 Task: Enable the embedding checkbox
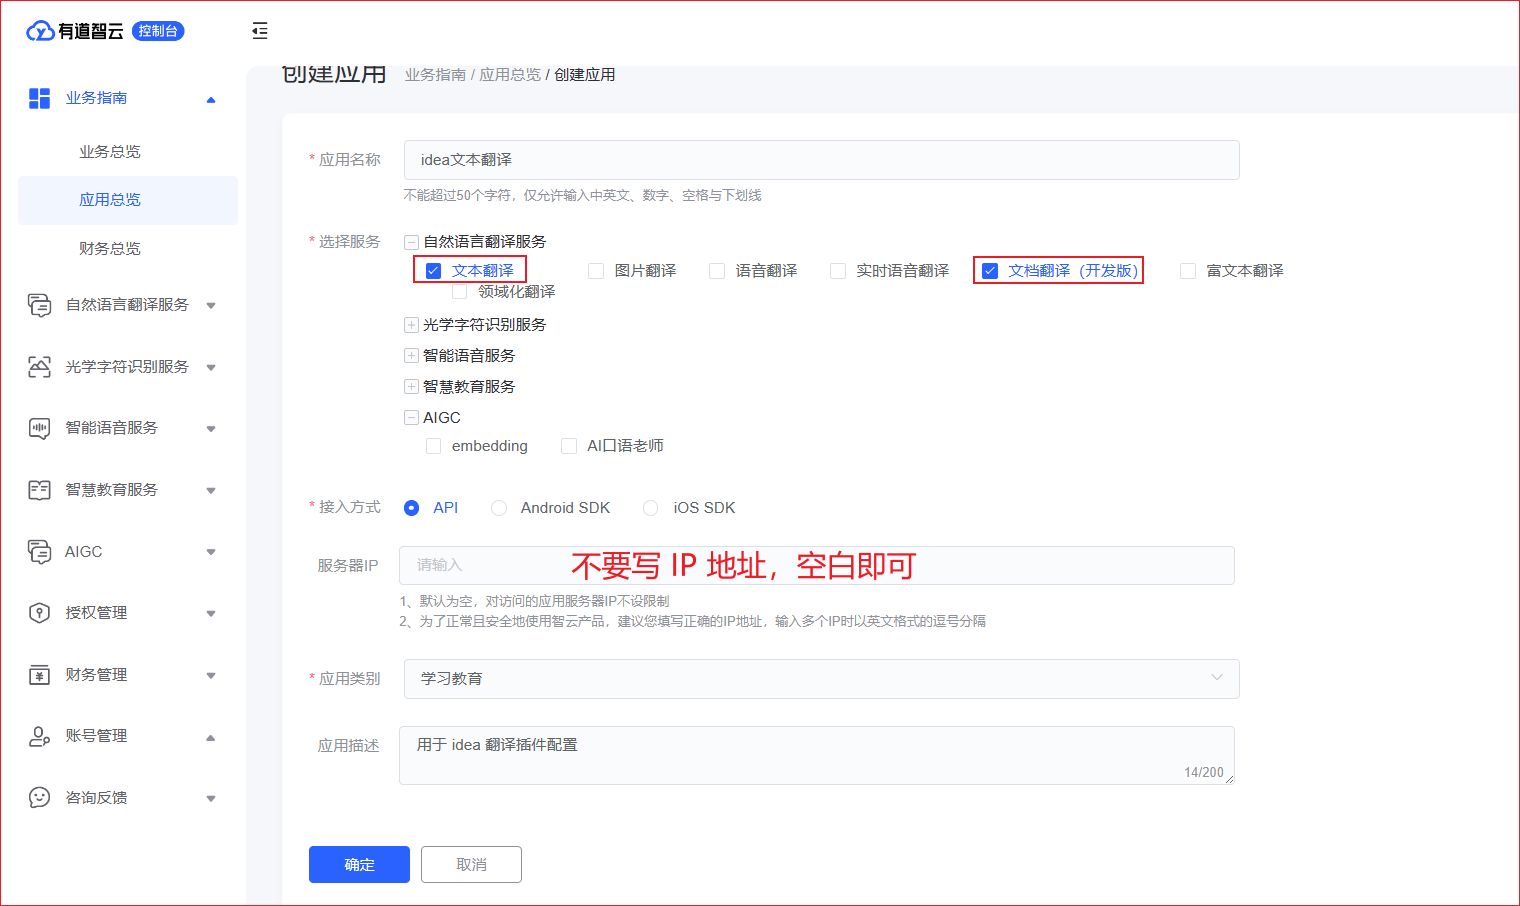(433, 446)
